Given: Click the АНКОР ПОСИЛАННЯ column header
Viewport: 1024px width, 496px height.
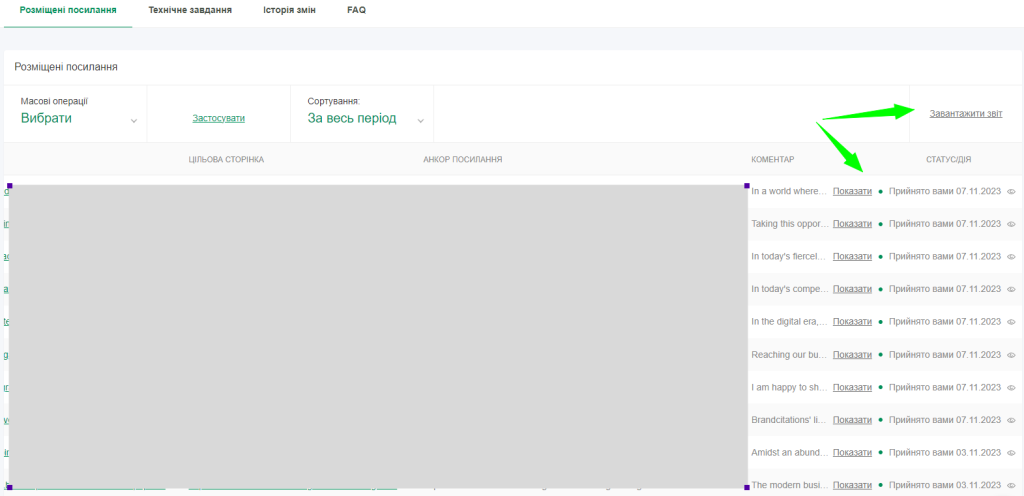Looking at the screenshot, I should pos(462,159).
